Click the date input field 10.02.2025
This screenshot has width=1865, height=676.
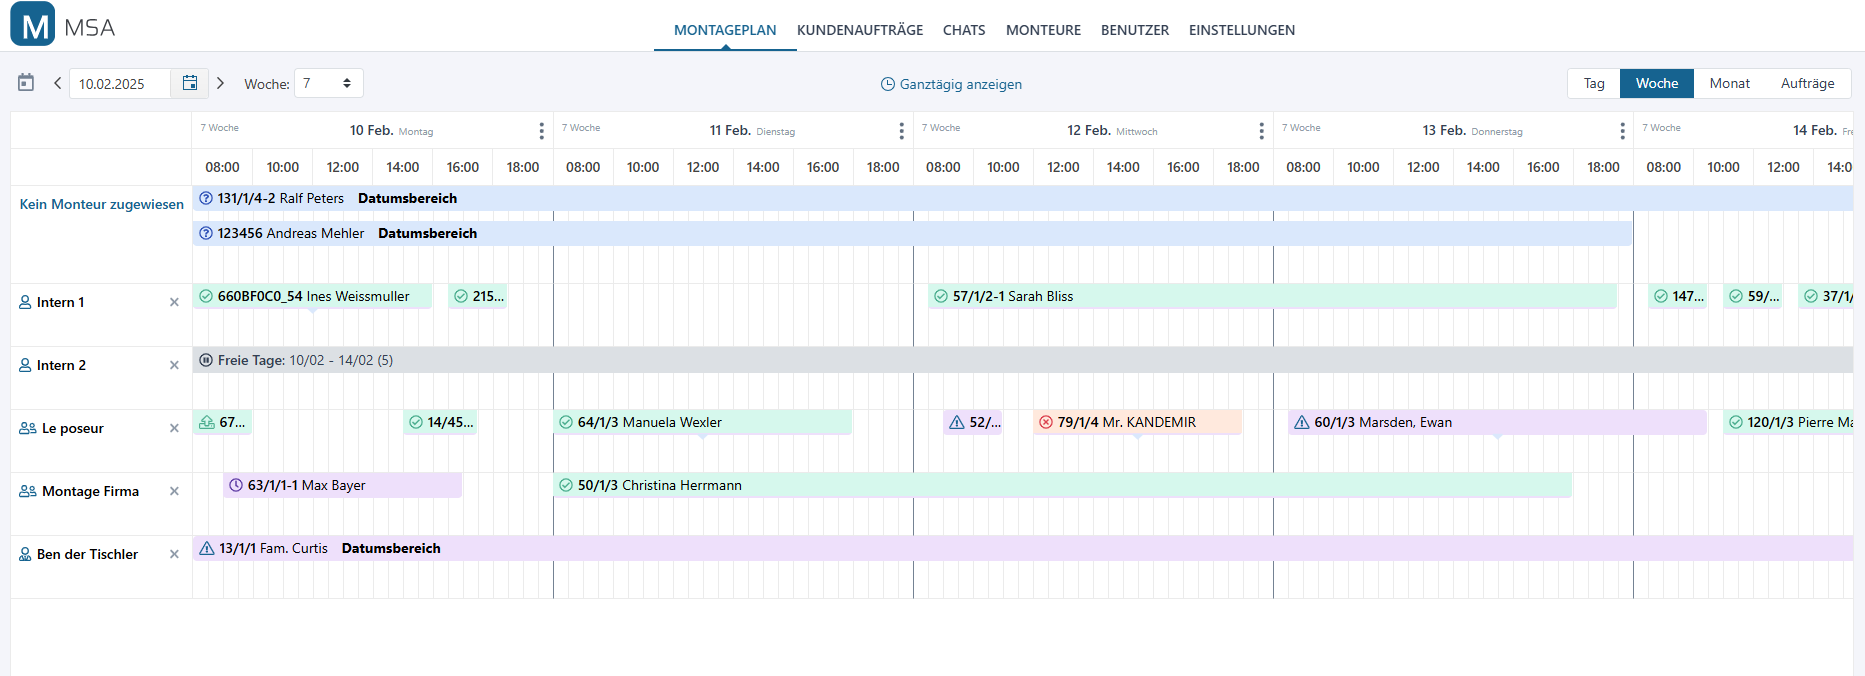pos(120,84)
